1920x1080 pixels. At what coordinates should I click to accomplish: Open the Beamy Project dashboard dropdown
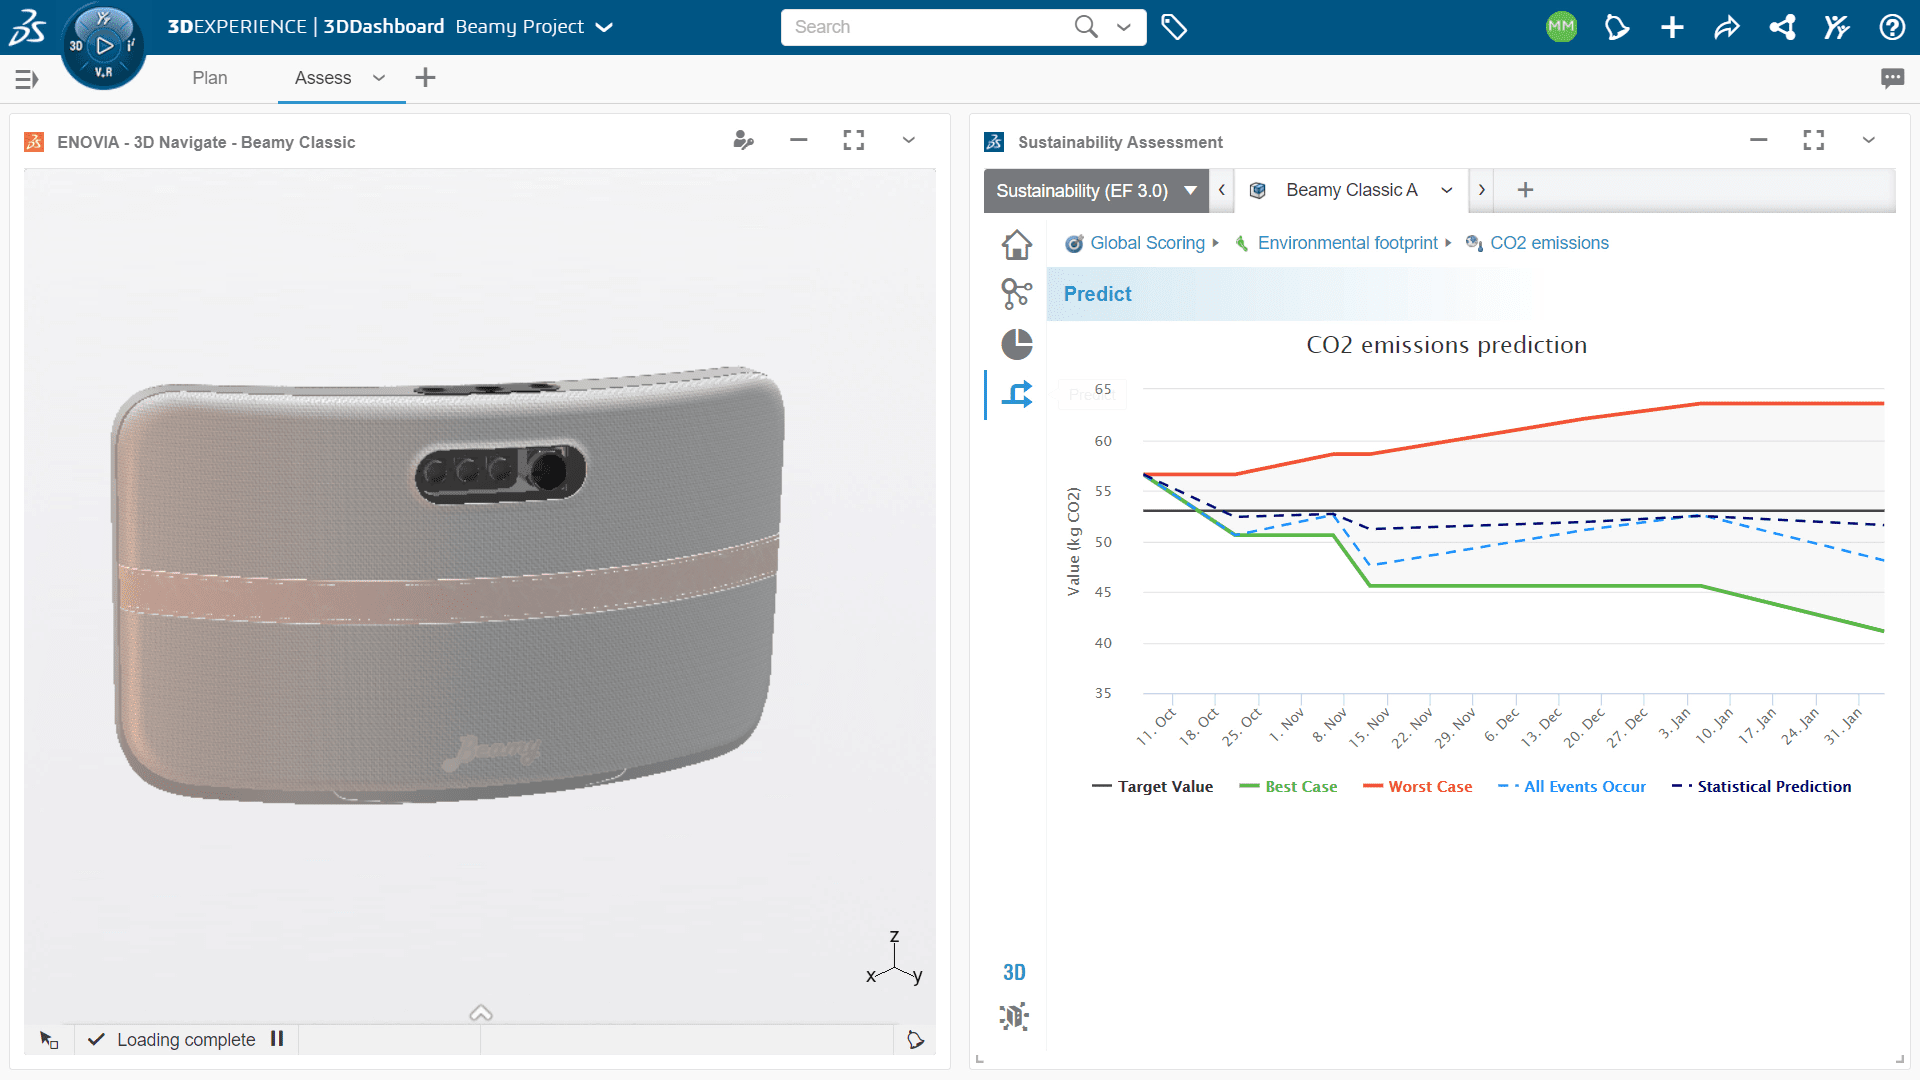604,27
